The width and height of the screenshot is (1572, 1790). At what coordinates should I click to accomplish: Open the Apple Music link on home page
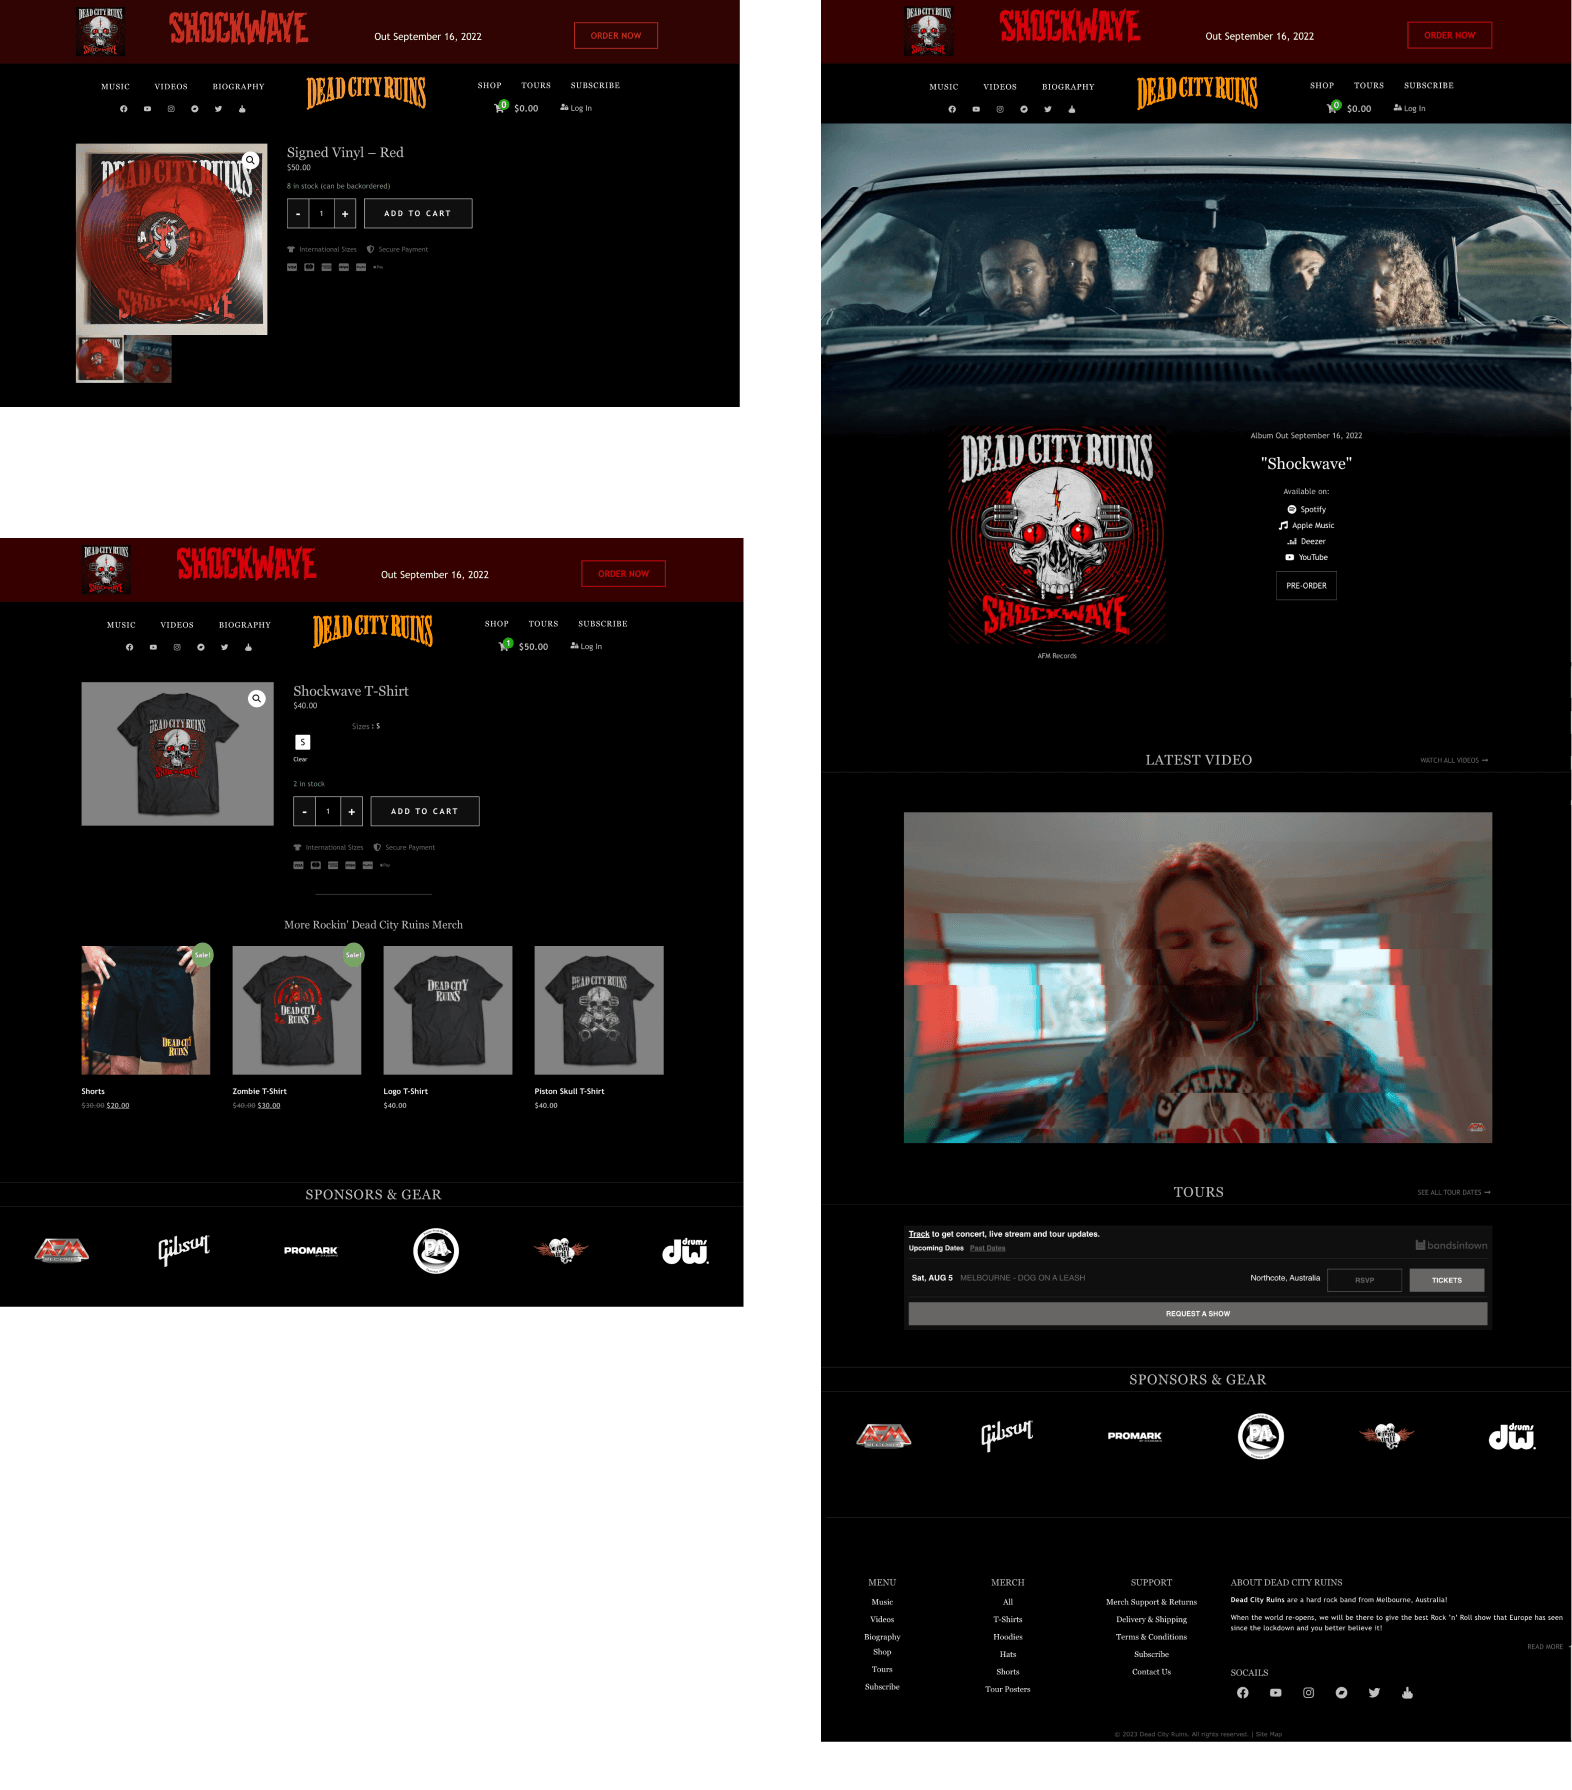coord(1306,526)
